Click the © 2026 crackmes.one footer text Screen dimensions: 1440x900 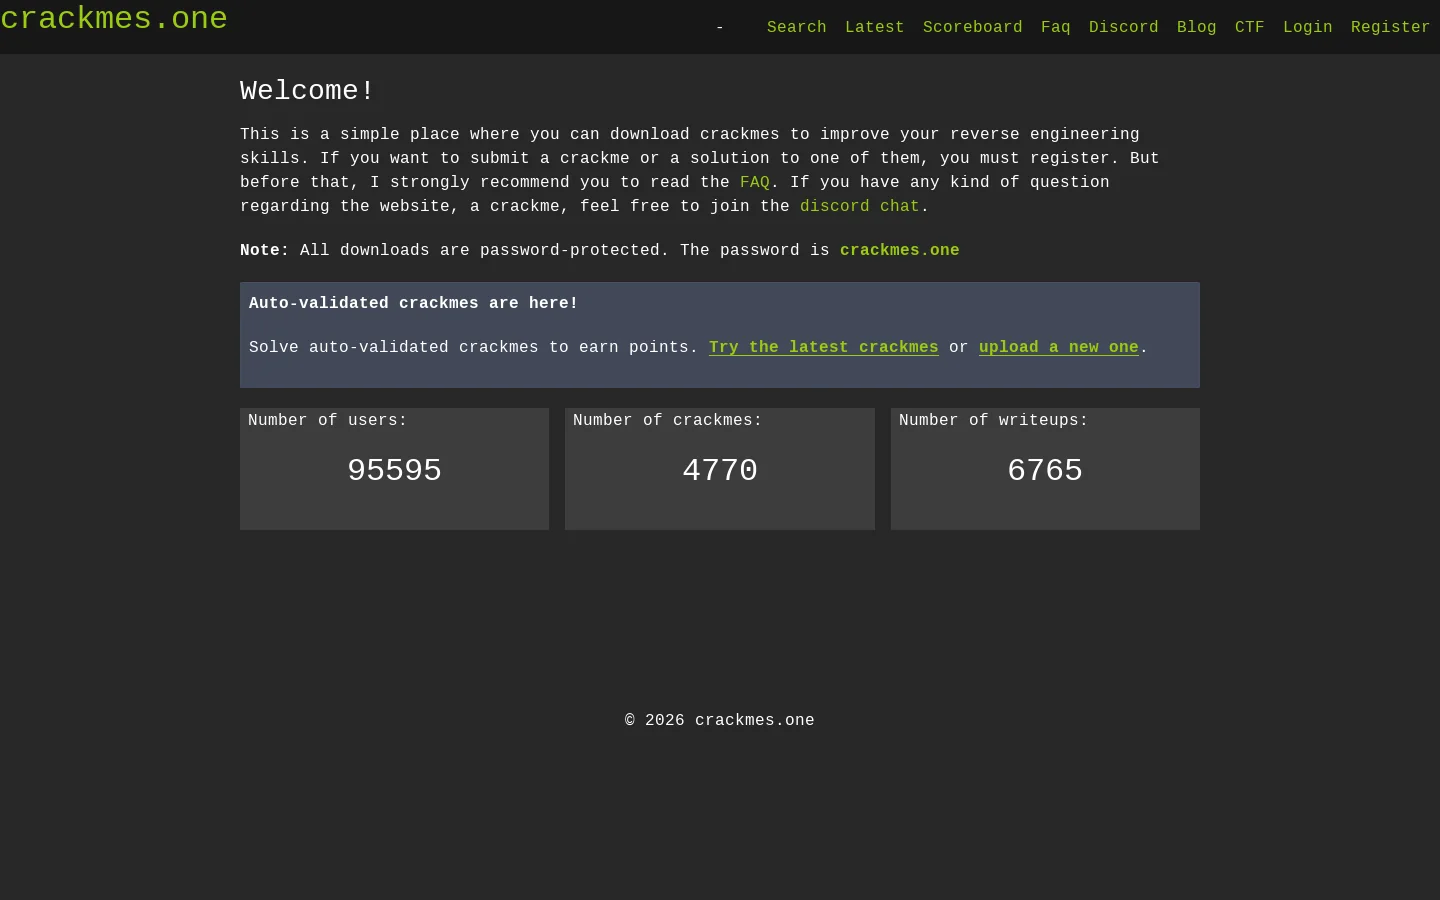(x=720, y=720)
